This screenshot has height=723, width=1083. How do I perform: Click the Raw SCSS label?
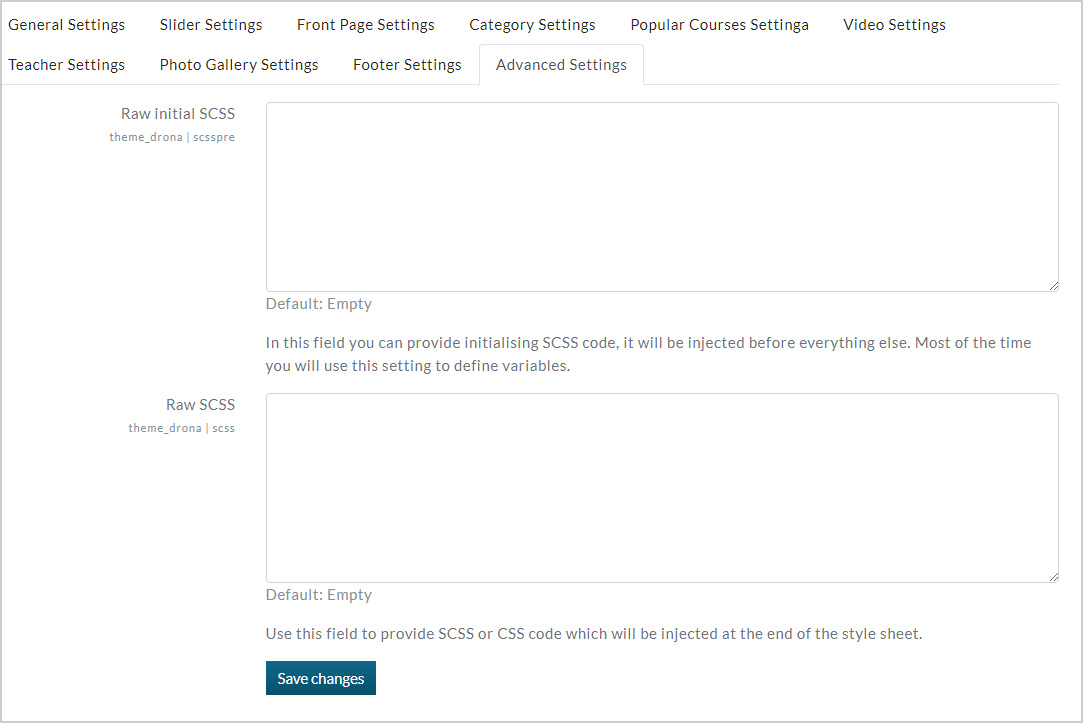(x=200, y=405)
